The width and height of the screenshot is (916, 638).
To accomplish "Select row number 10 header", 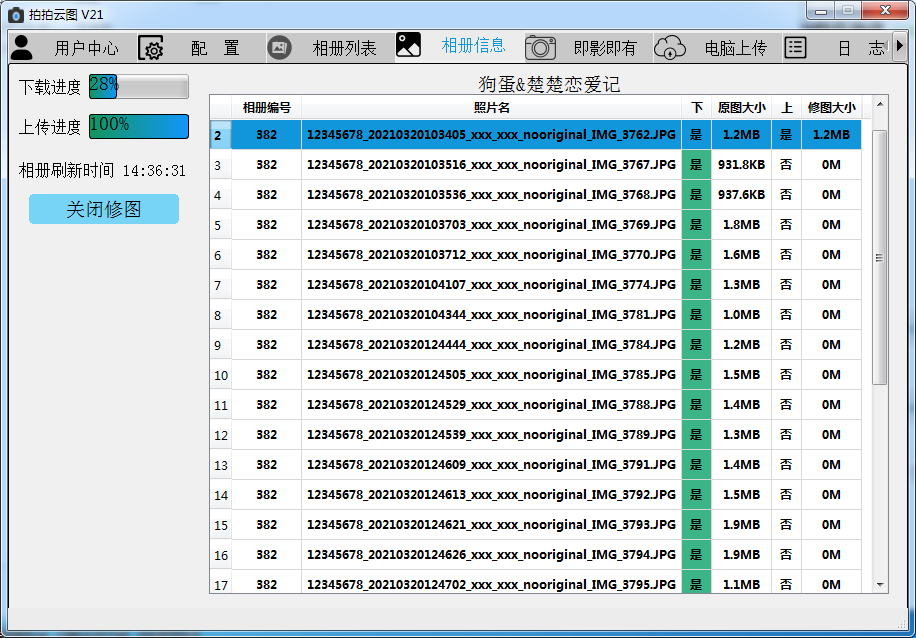I will (220, 375).
